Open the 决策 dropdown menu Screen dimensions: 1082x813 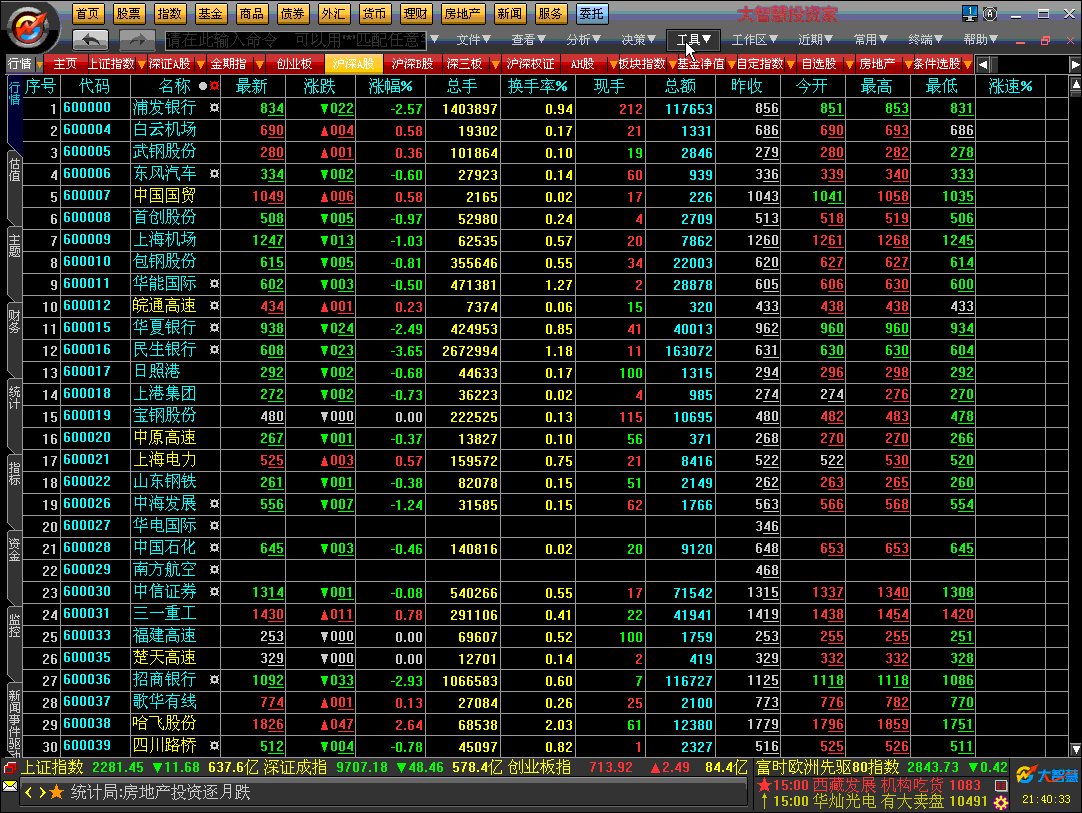tap(638, 40)
